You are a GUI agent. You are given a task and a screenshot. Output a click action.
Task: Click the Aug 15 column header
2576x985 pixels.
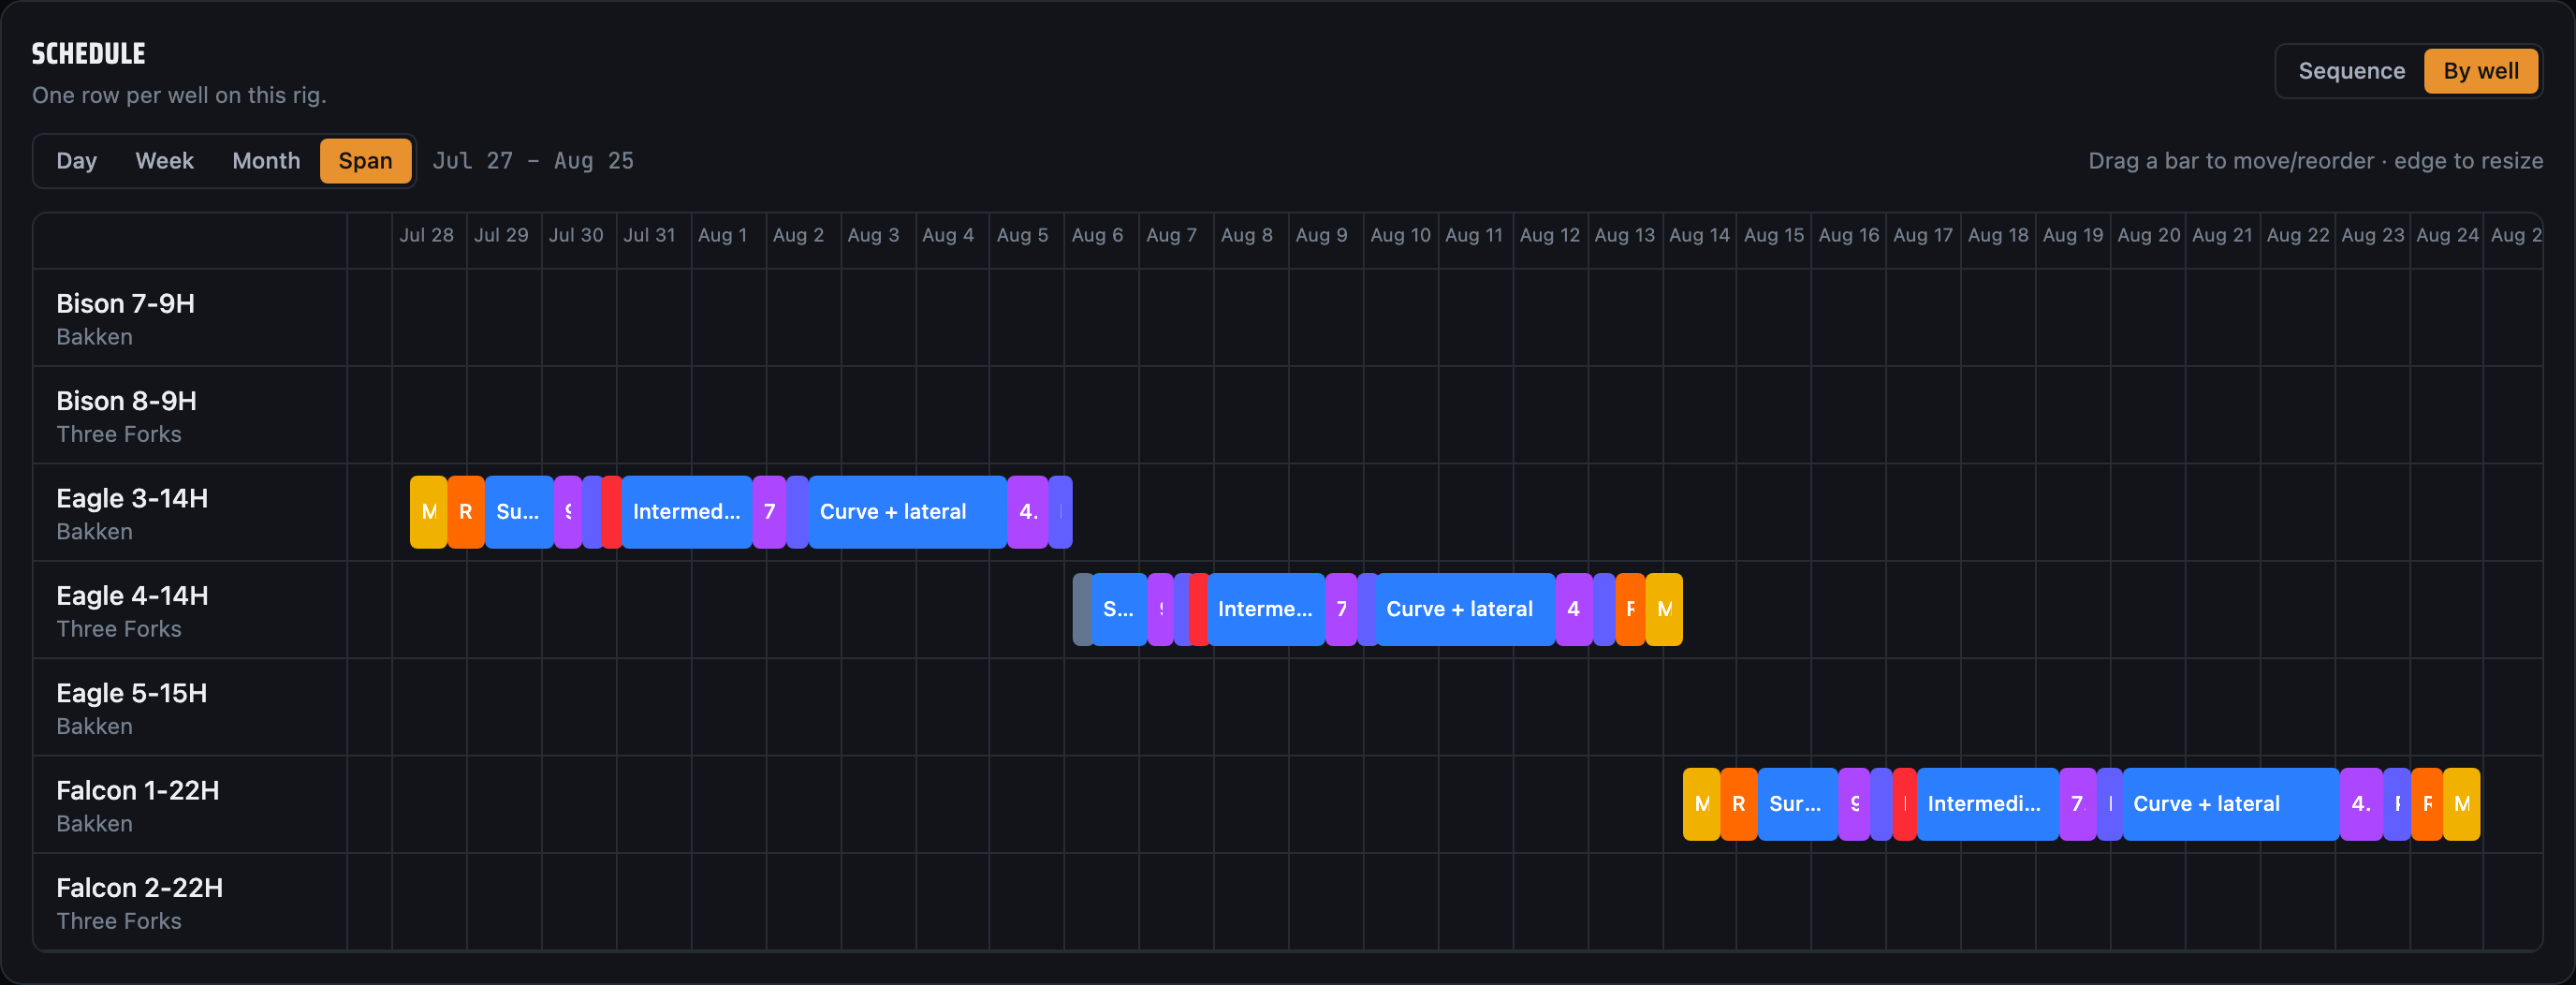(1773, 236)
